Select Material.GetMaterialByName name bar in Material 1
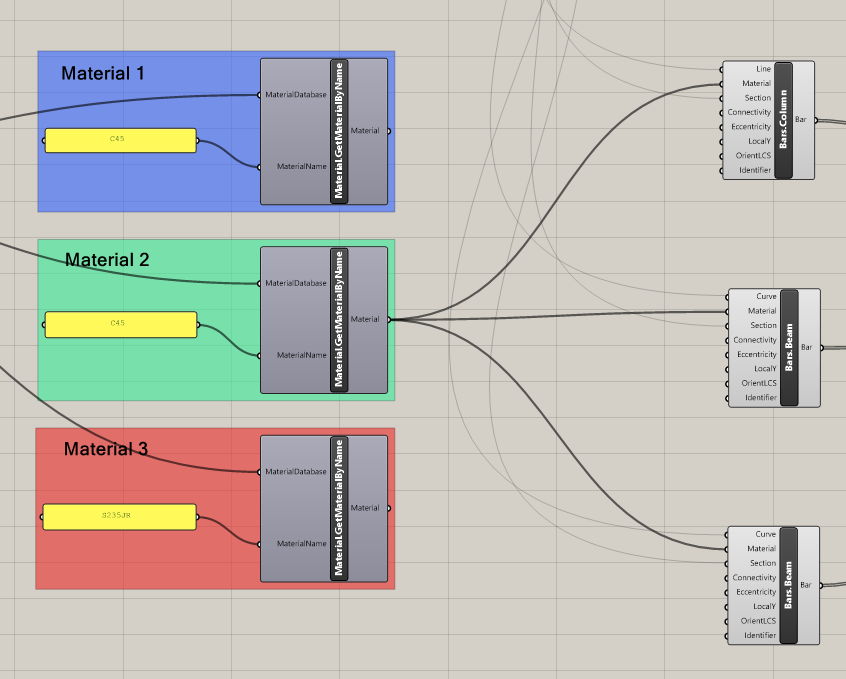Viewport: 846px width, 679px height. tap(339, 131)
